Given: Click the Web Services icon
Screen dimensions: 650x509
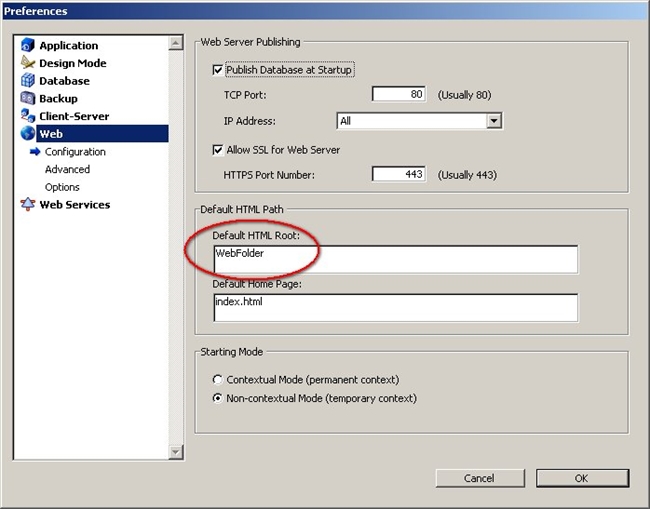Looking at the screenshot, I should tap(28, 205).
